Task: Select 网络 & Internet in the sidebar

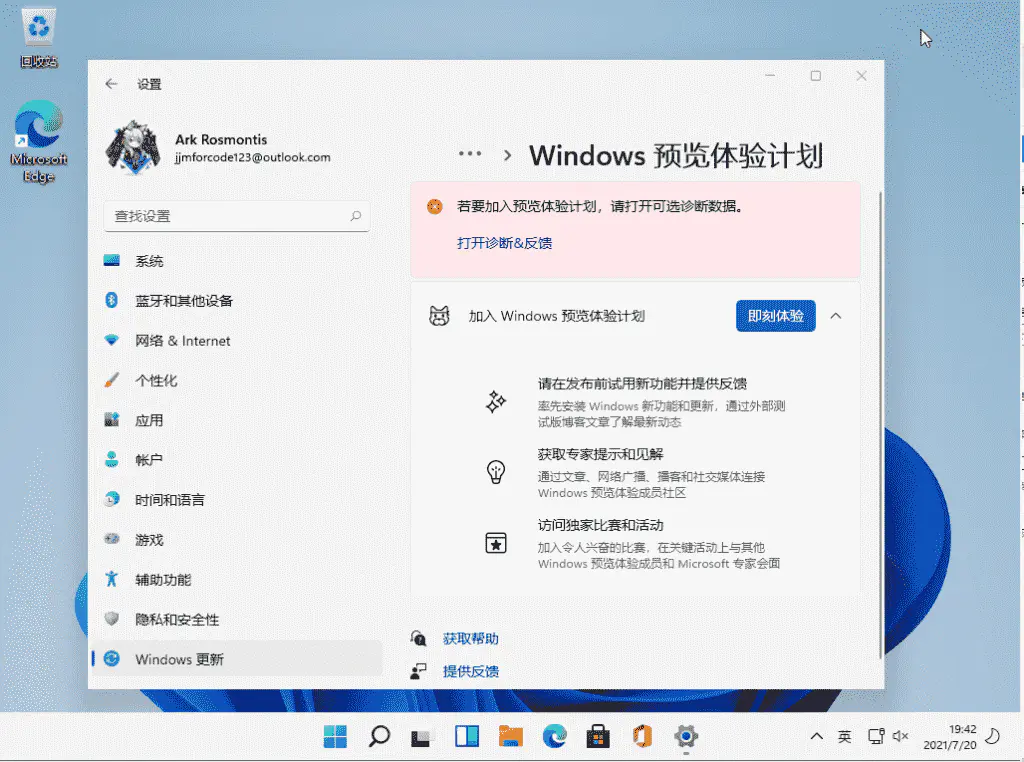Action: 236,341
